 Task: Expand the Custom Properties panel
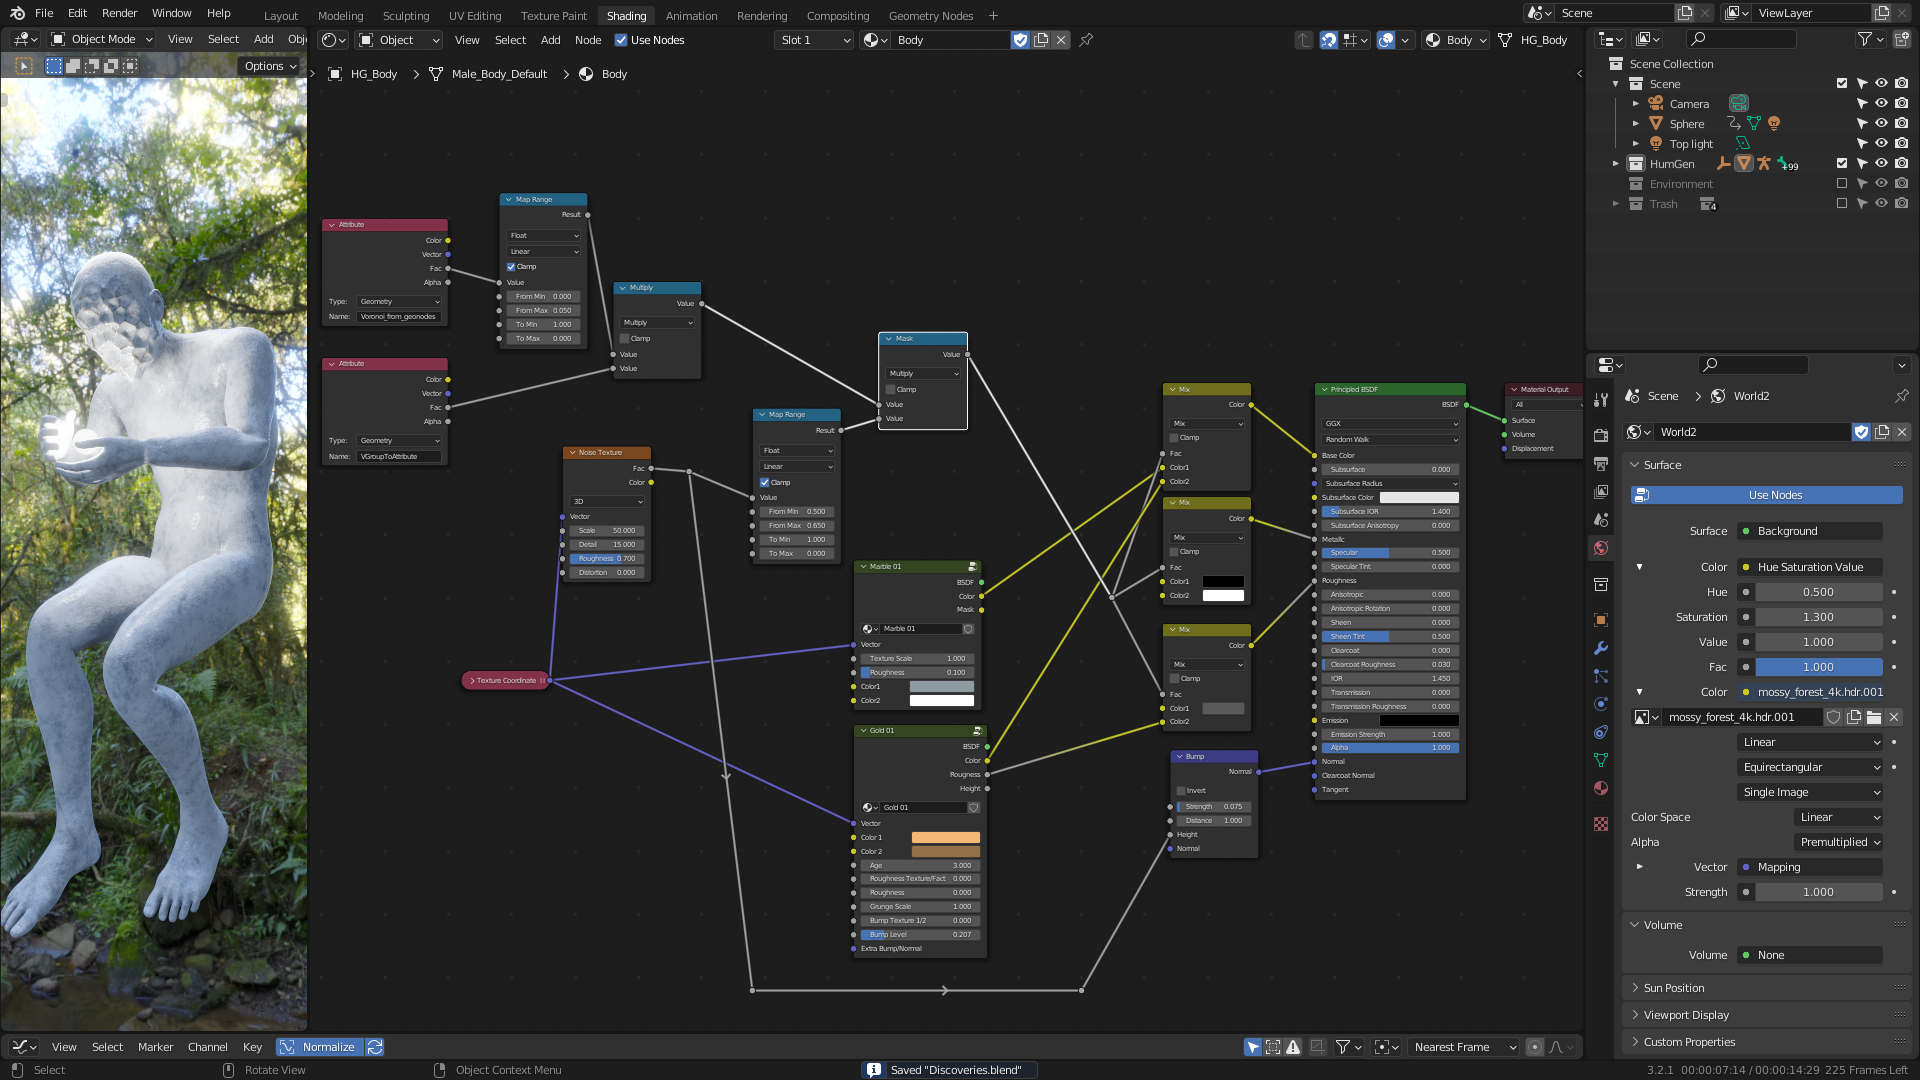[1689, 1042]
